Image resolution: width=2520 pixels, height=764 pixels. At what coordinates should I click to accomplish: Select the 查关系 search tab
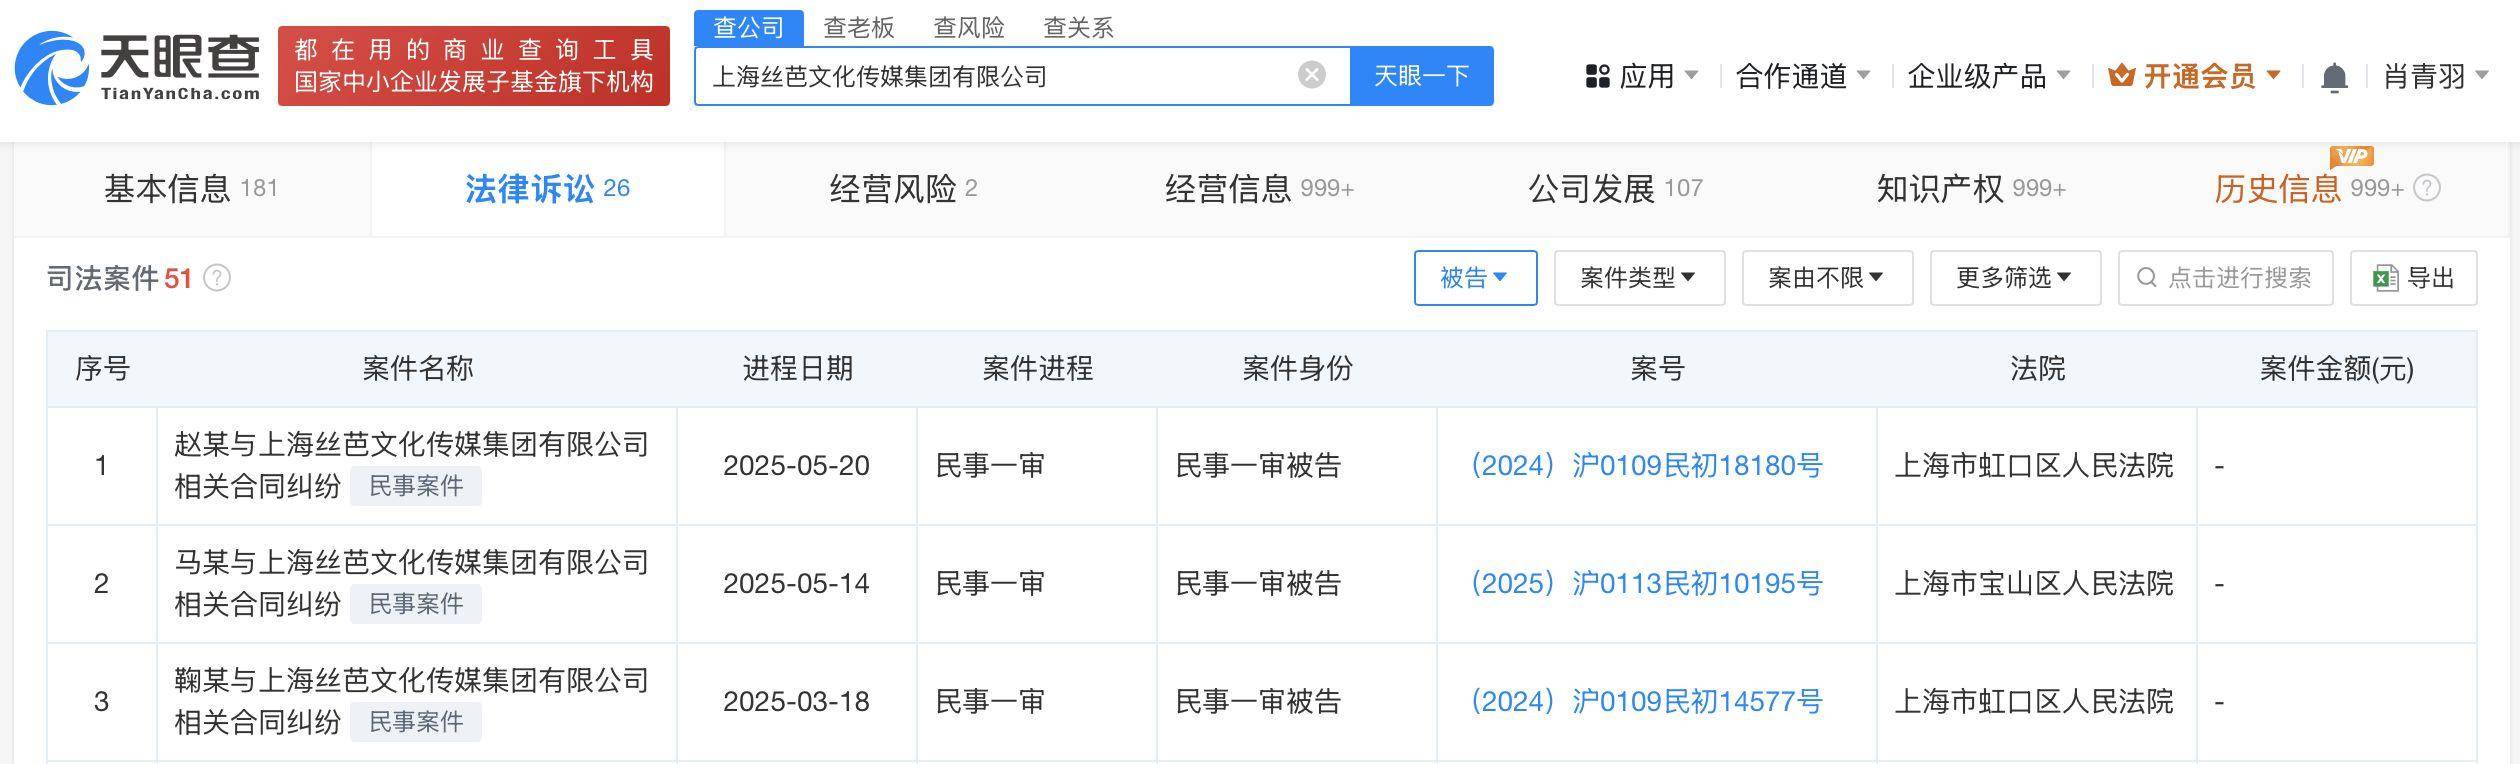1079,27
